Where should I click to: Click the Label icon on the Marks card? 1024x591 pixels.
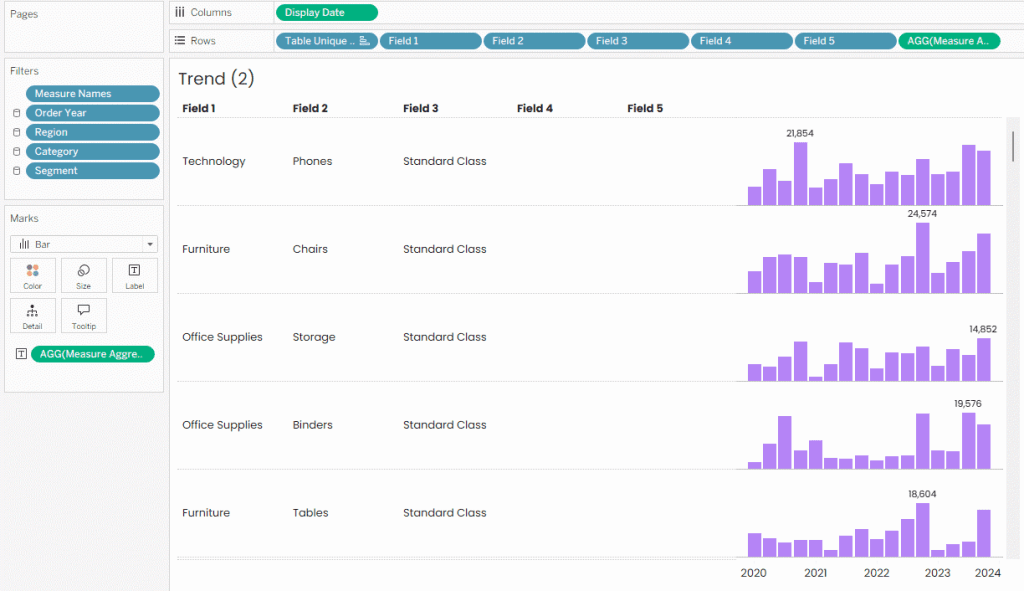134,275
